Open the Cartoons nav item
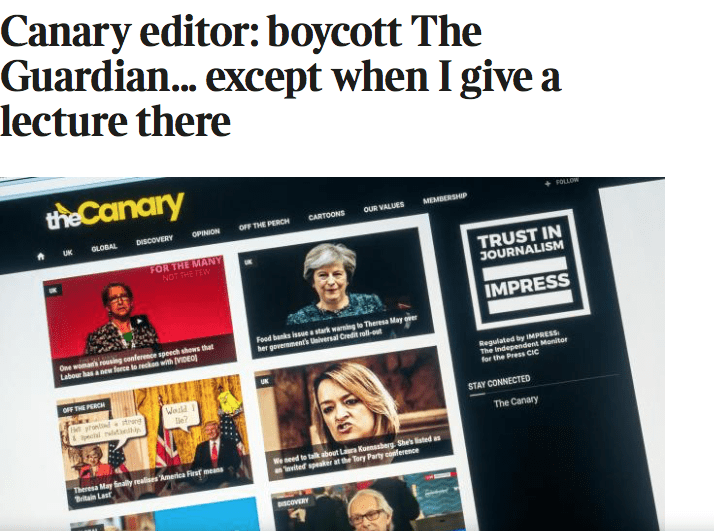 coord(326,215)
